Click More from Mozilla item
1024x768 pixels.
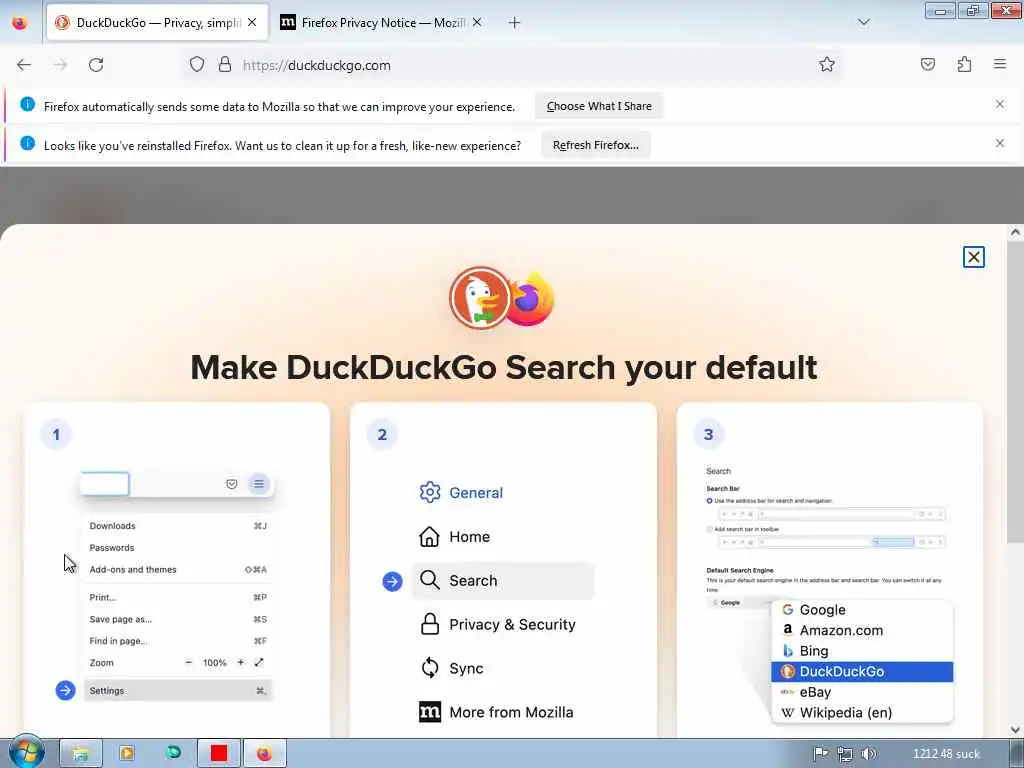[496, 712]
